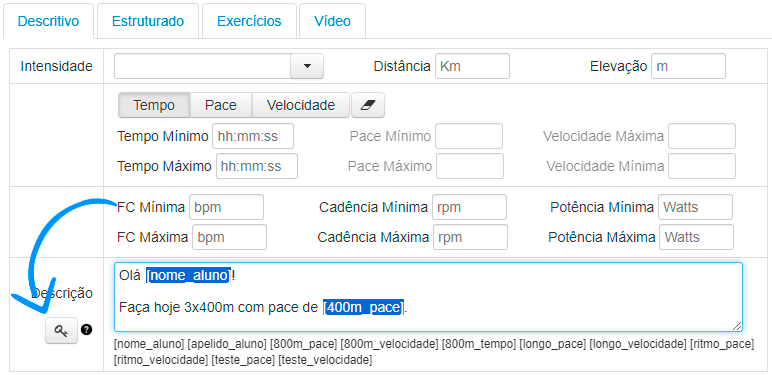772x375 pixels.
Task: Click the Descritivo tab
Action: click(48, 21)
